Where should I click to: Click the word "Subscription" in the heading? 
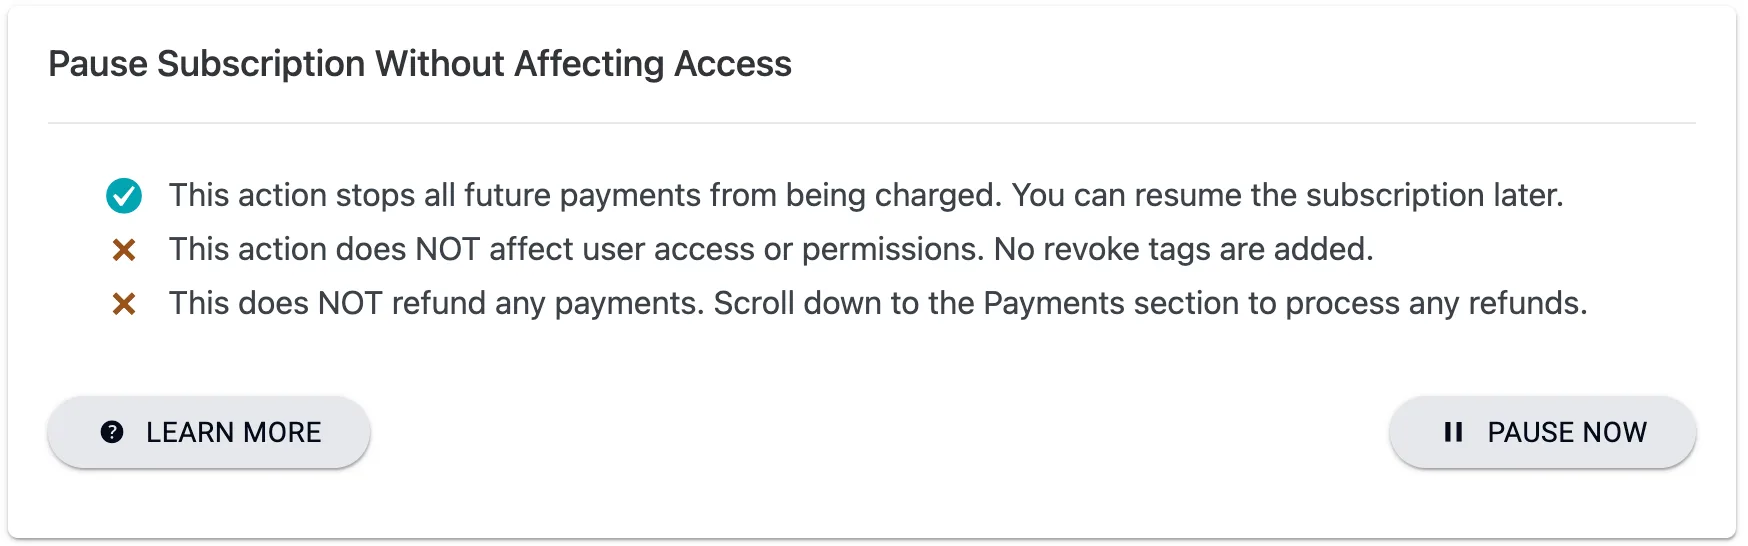pyautogui.click(x=261, y=64)
